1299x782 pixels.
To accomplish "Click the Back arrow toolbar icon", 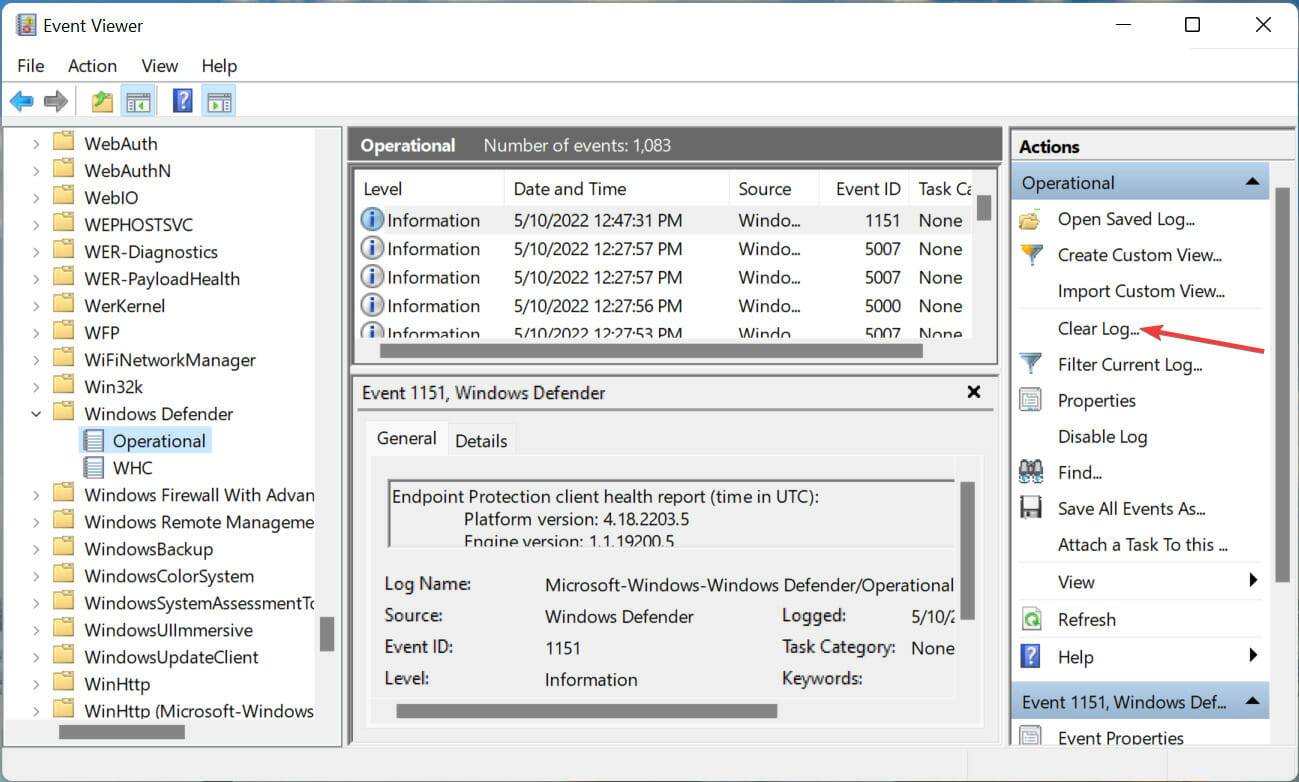I will 22,101.
